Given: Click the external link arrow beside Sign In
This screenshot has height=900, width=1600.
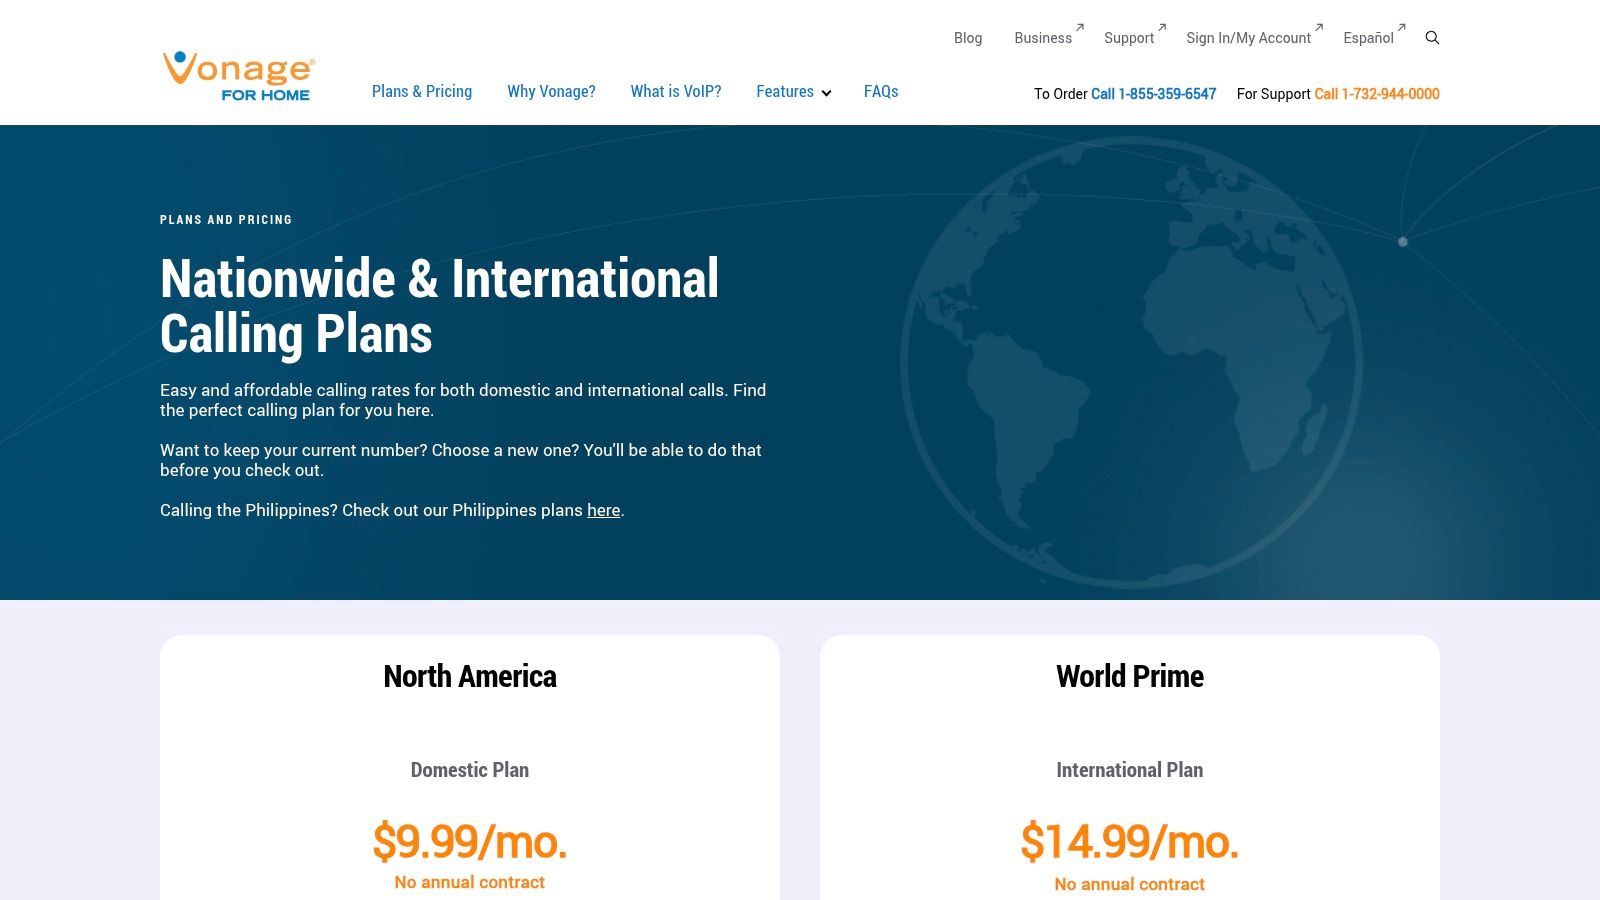Looking at the screenshot, I should pos(1318,28).
